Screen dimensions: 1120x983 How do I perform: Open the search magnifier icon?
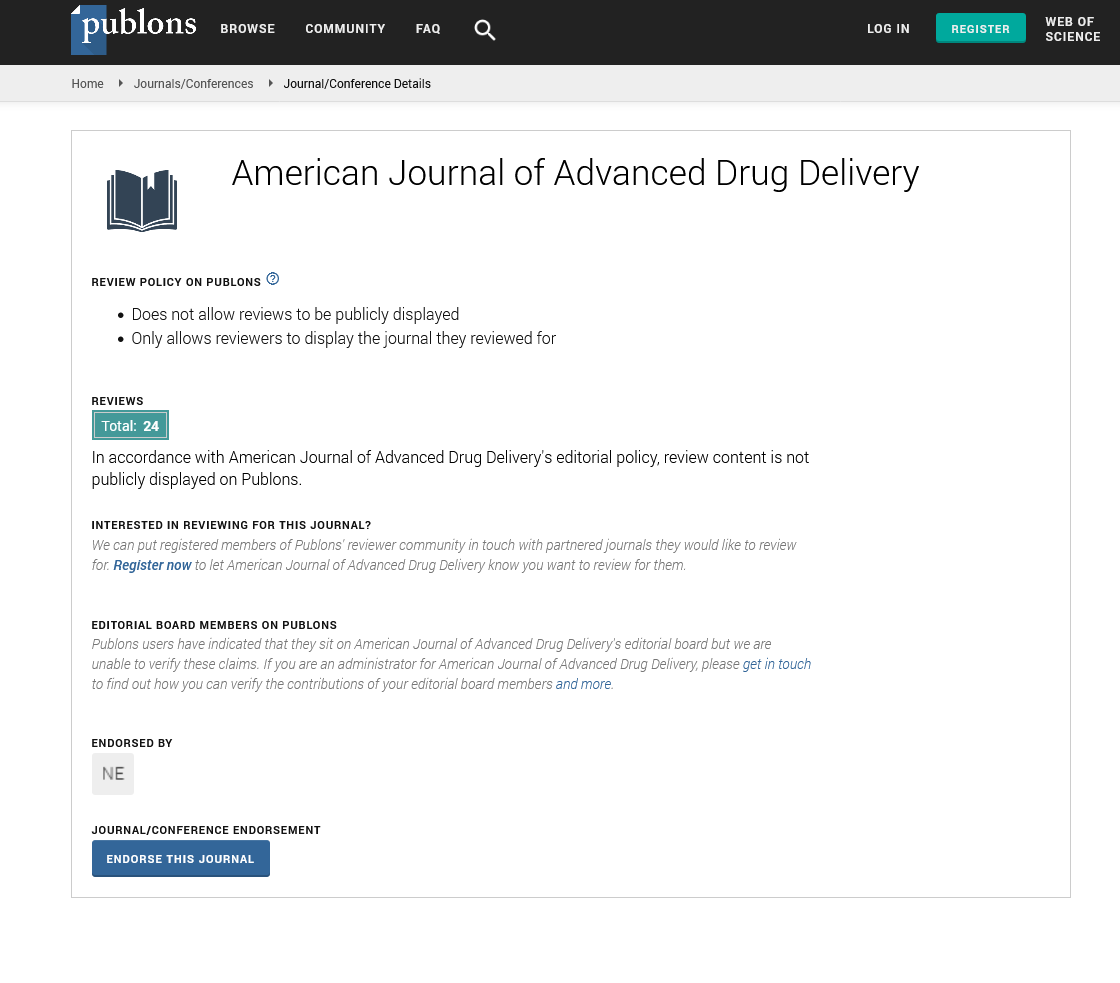point(484,30)
